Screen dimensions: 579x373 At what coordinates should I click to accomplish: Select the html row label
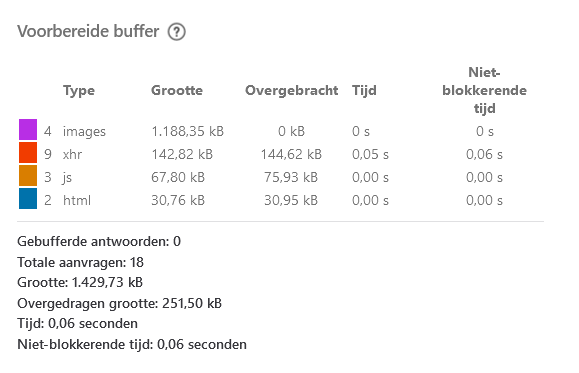[x=77, y=200]
